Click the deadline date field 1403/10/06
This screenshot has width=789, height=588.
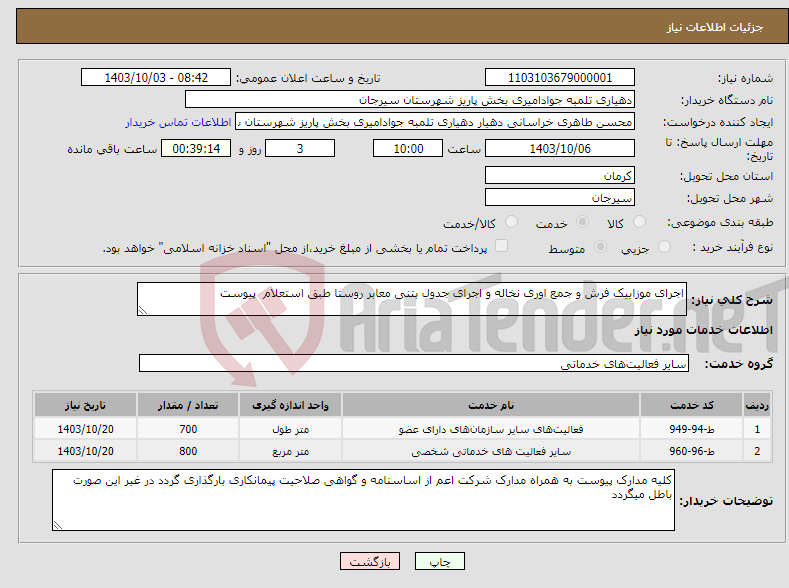[560, 148]
